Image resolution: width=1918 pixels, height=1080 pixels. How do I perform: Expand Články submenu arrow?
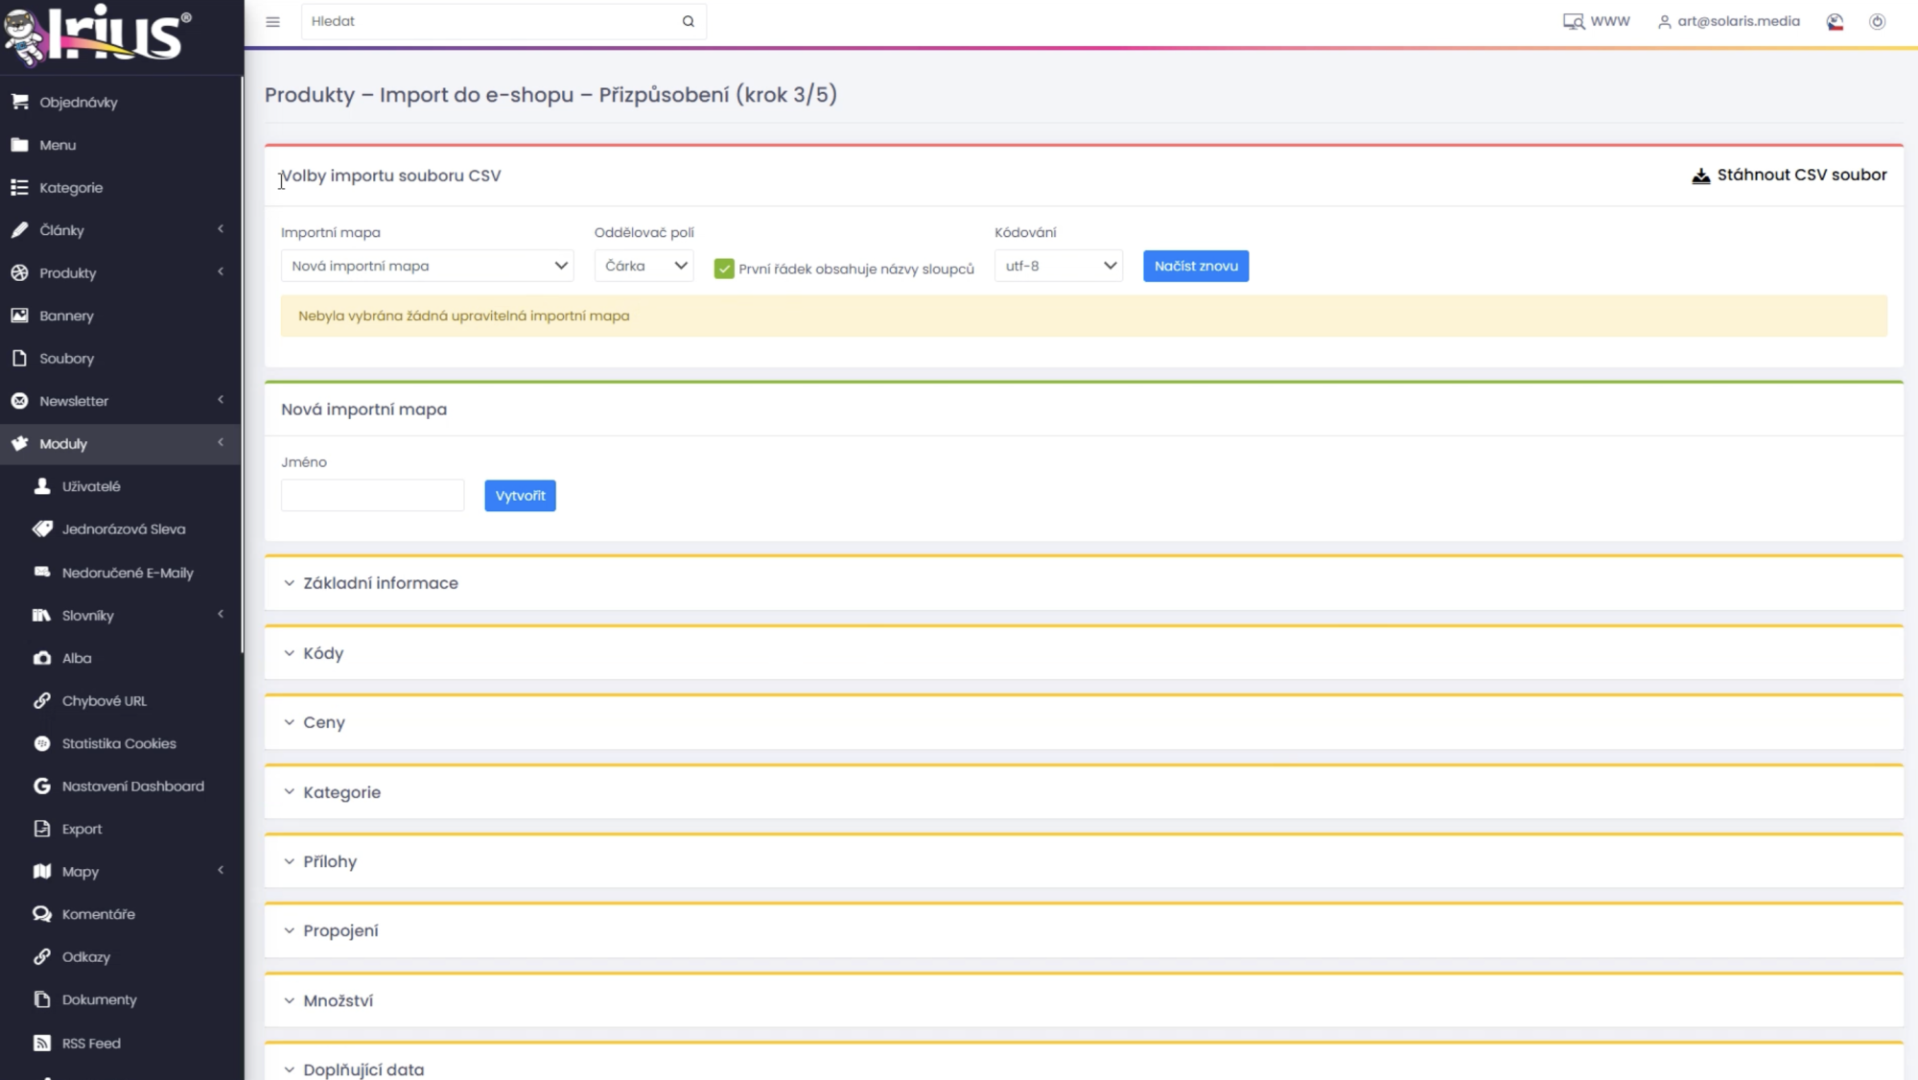[220, 229]
